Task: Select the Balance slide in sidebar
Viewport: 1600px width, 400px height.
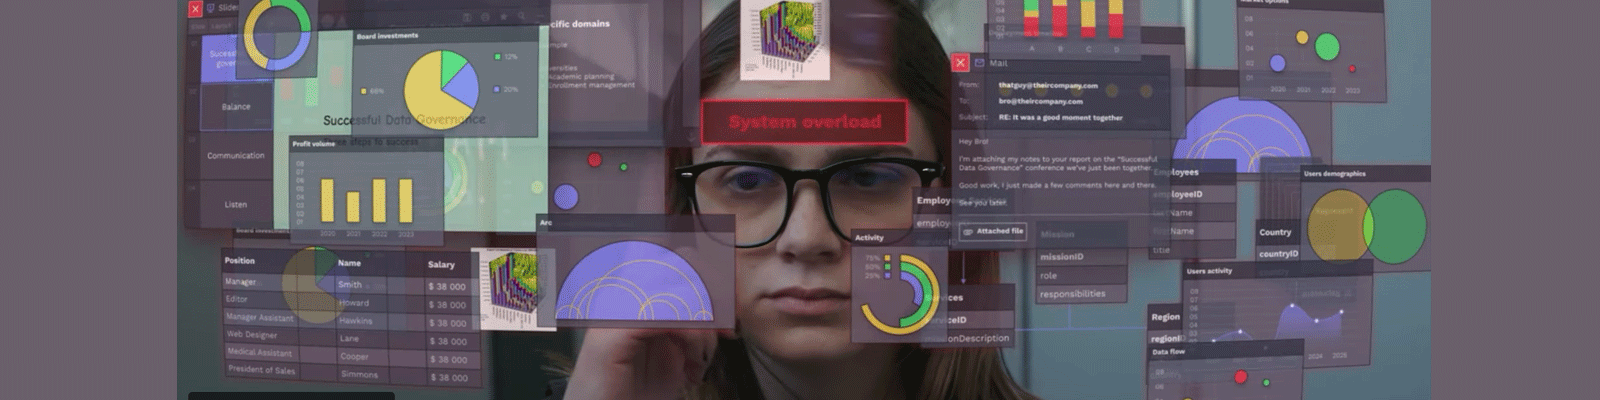Action: (x=236, y=107)
